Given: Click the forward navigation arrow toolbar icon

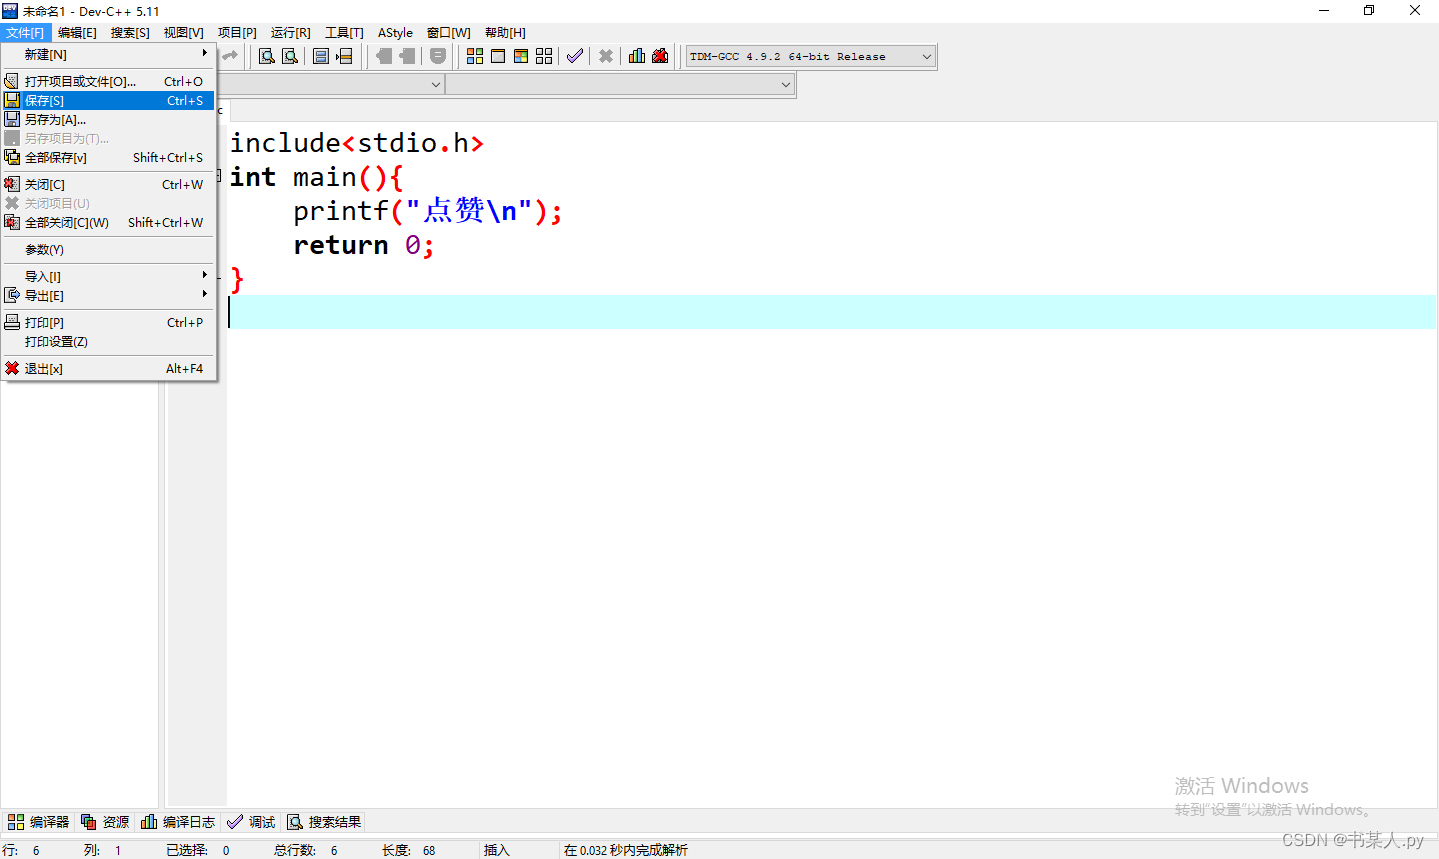Looking at the screenshot, I should tap(407, 56).
